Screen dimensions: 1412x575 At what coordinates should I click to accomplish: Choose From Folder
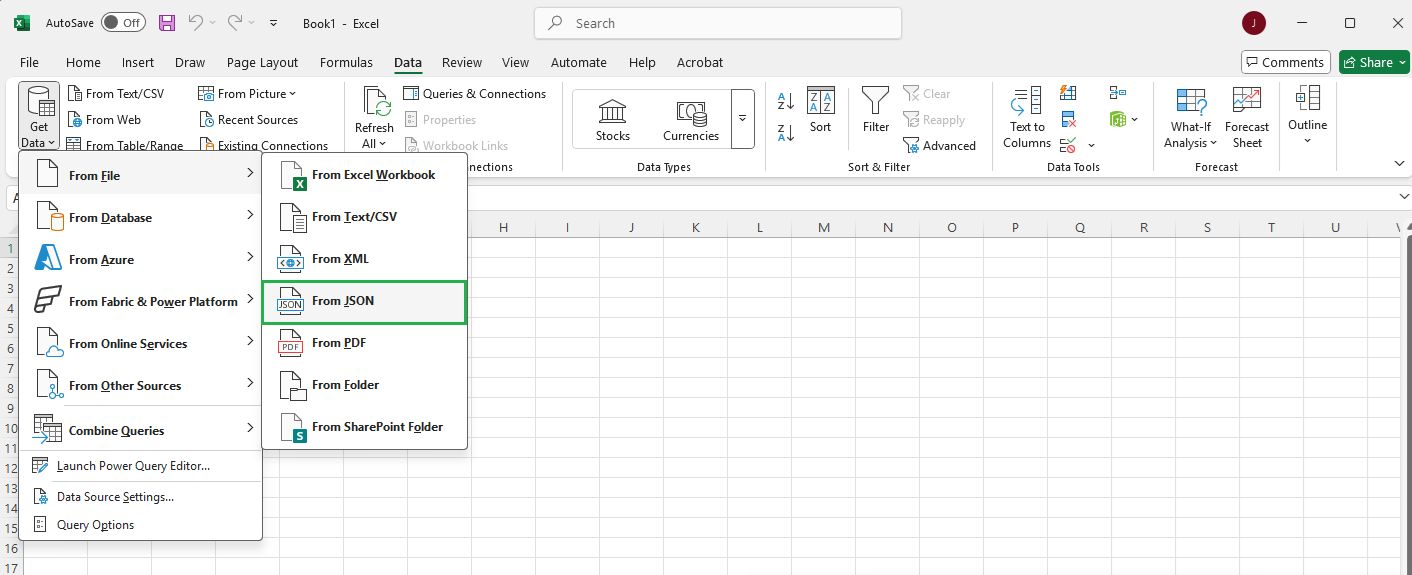pyautogui.click(x=364, y=385)
